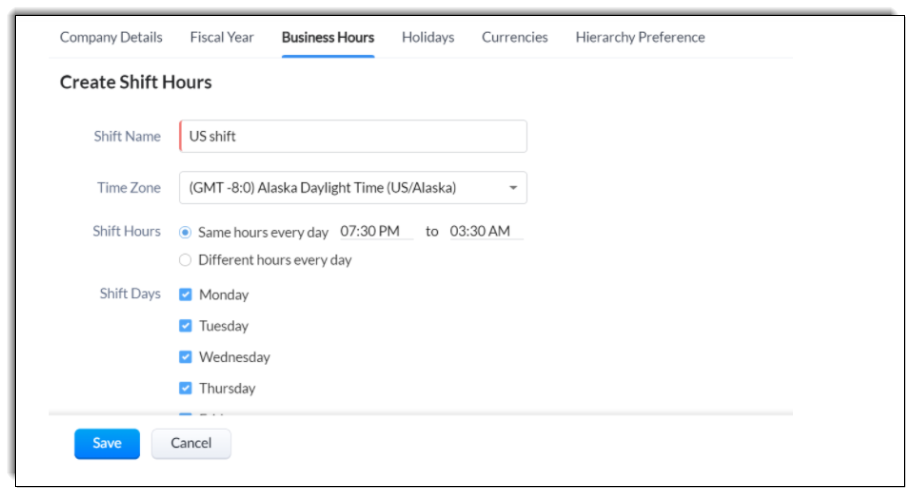Click the Shift Hours label
This screenshot has height=496, width=919.
(126, 231)
